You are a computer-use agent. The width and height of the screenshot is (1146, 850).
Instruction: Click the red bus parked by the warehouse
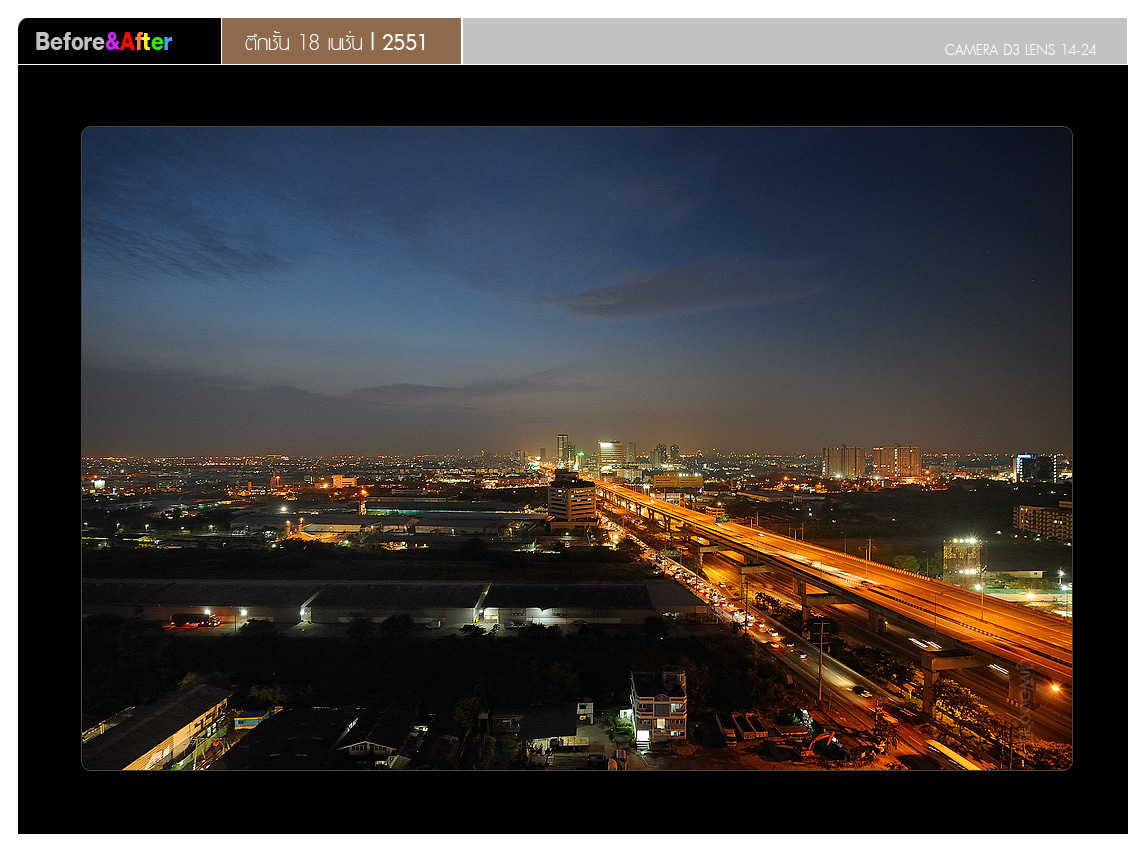[x=194, y=621]
